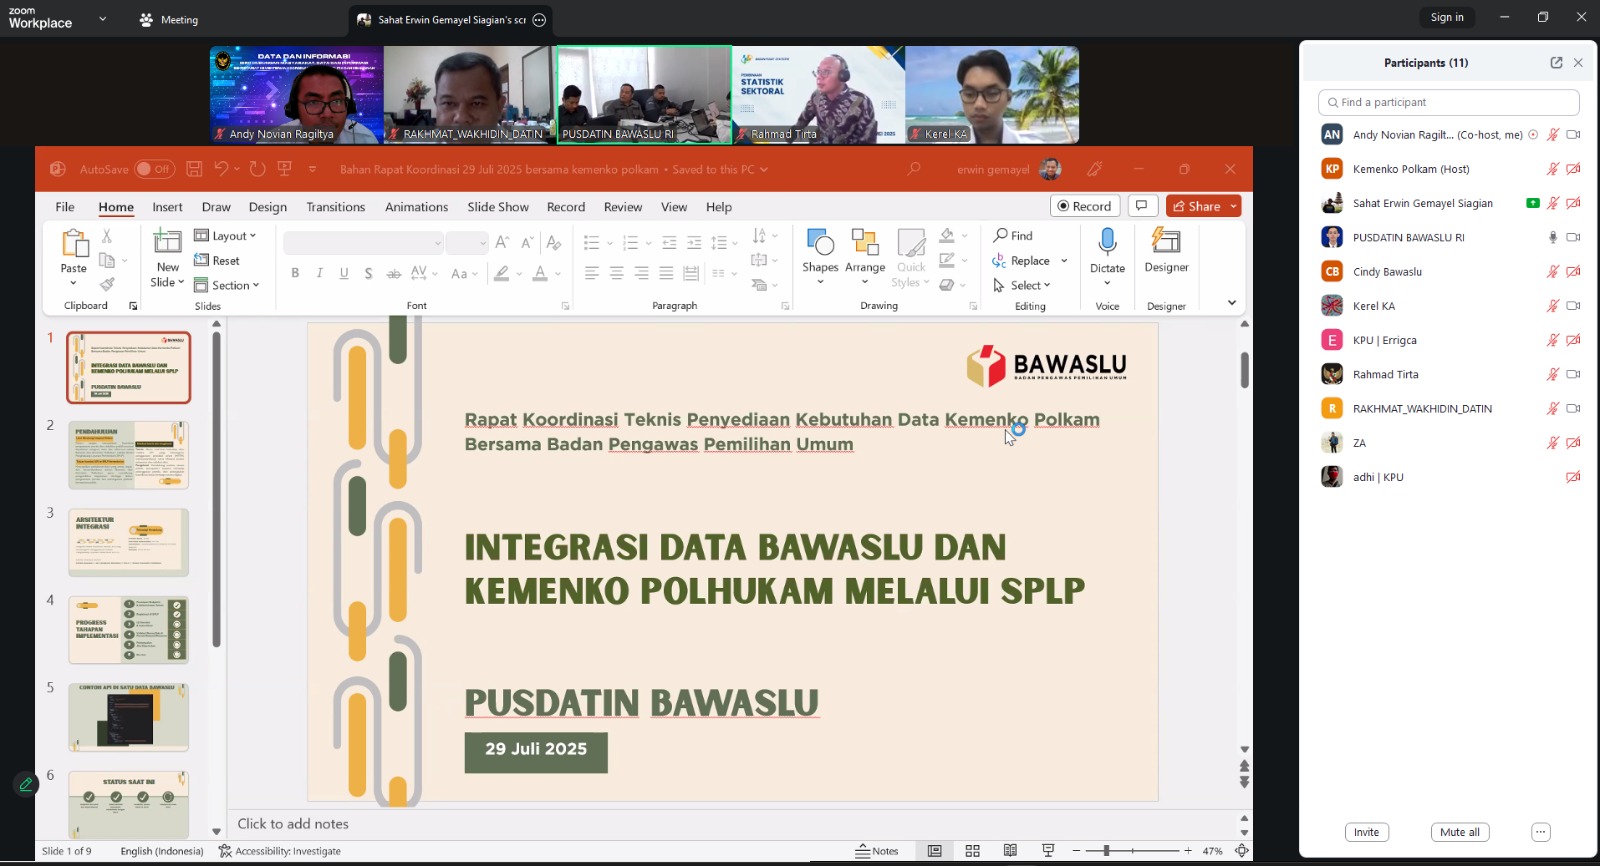Click Increase Font Size icon
The image size is (1600, 866).
tap(502, 242)
